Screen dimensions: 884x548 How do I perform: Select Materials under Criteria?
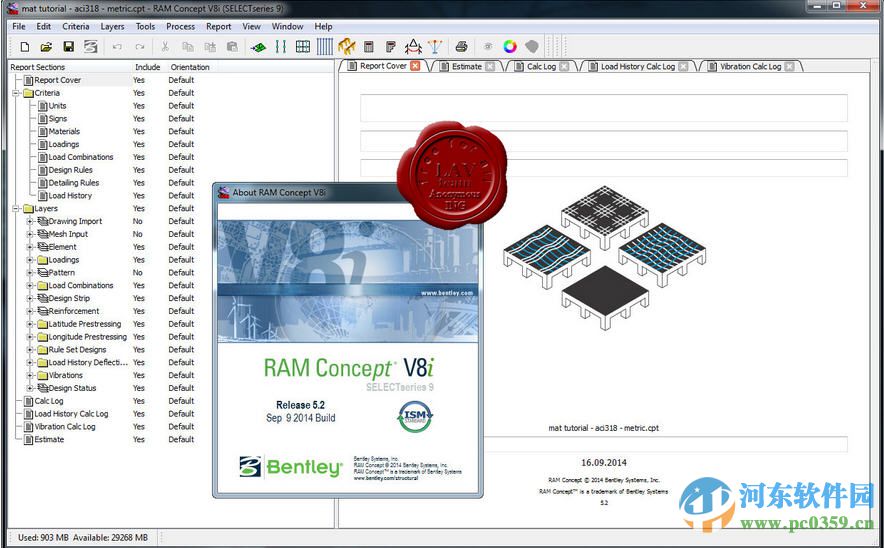64,131
